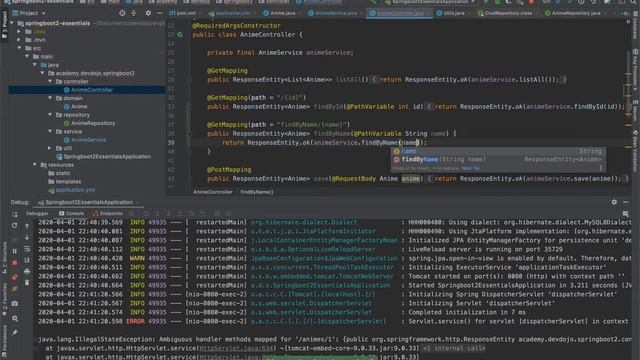The height and width of the screenshot is (360, 640).
Task: Open the Project view dropdown
Action: [x=29, y=13]
